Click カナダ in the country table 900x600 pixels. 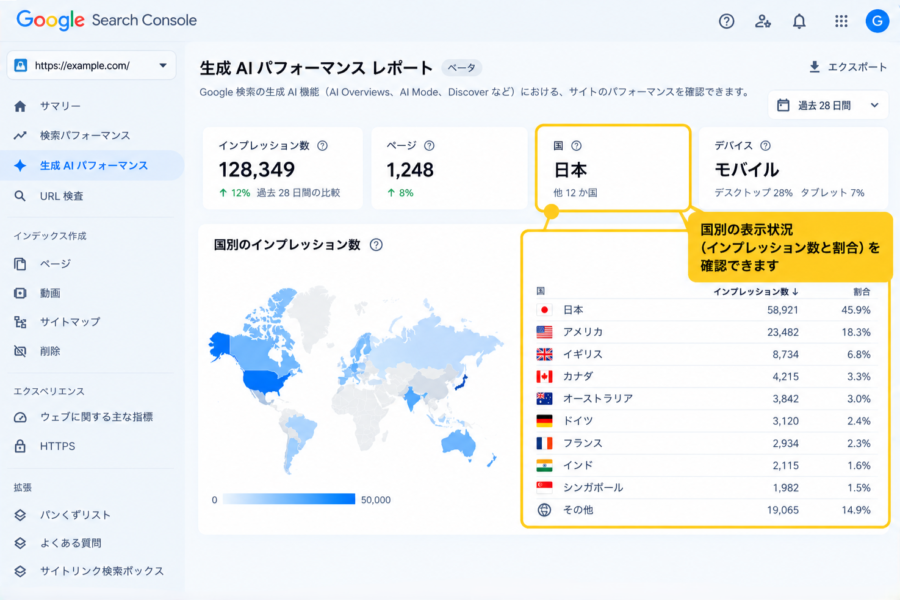point(578,377)
